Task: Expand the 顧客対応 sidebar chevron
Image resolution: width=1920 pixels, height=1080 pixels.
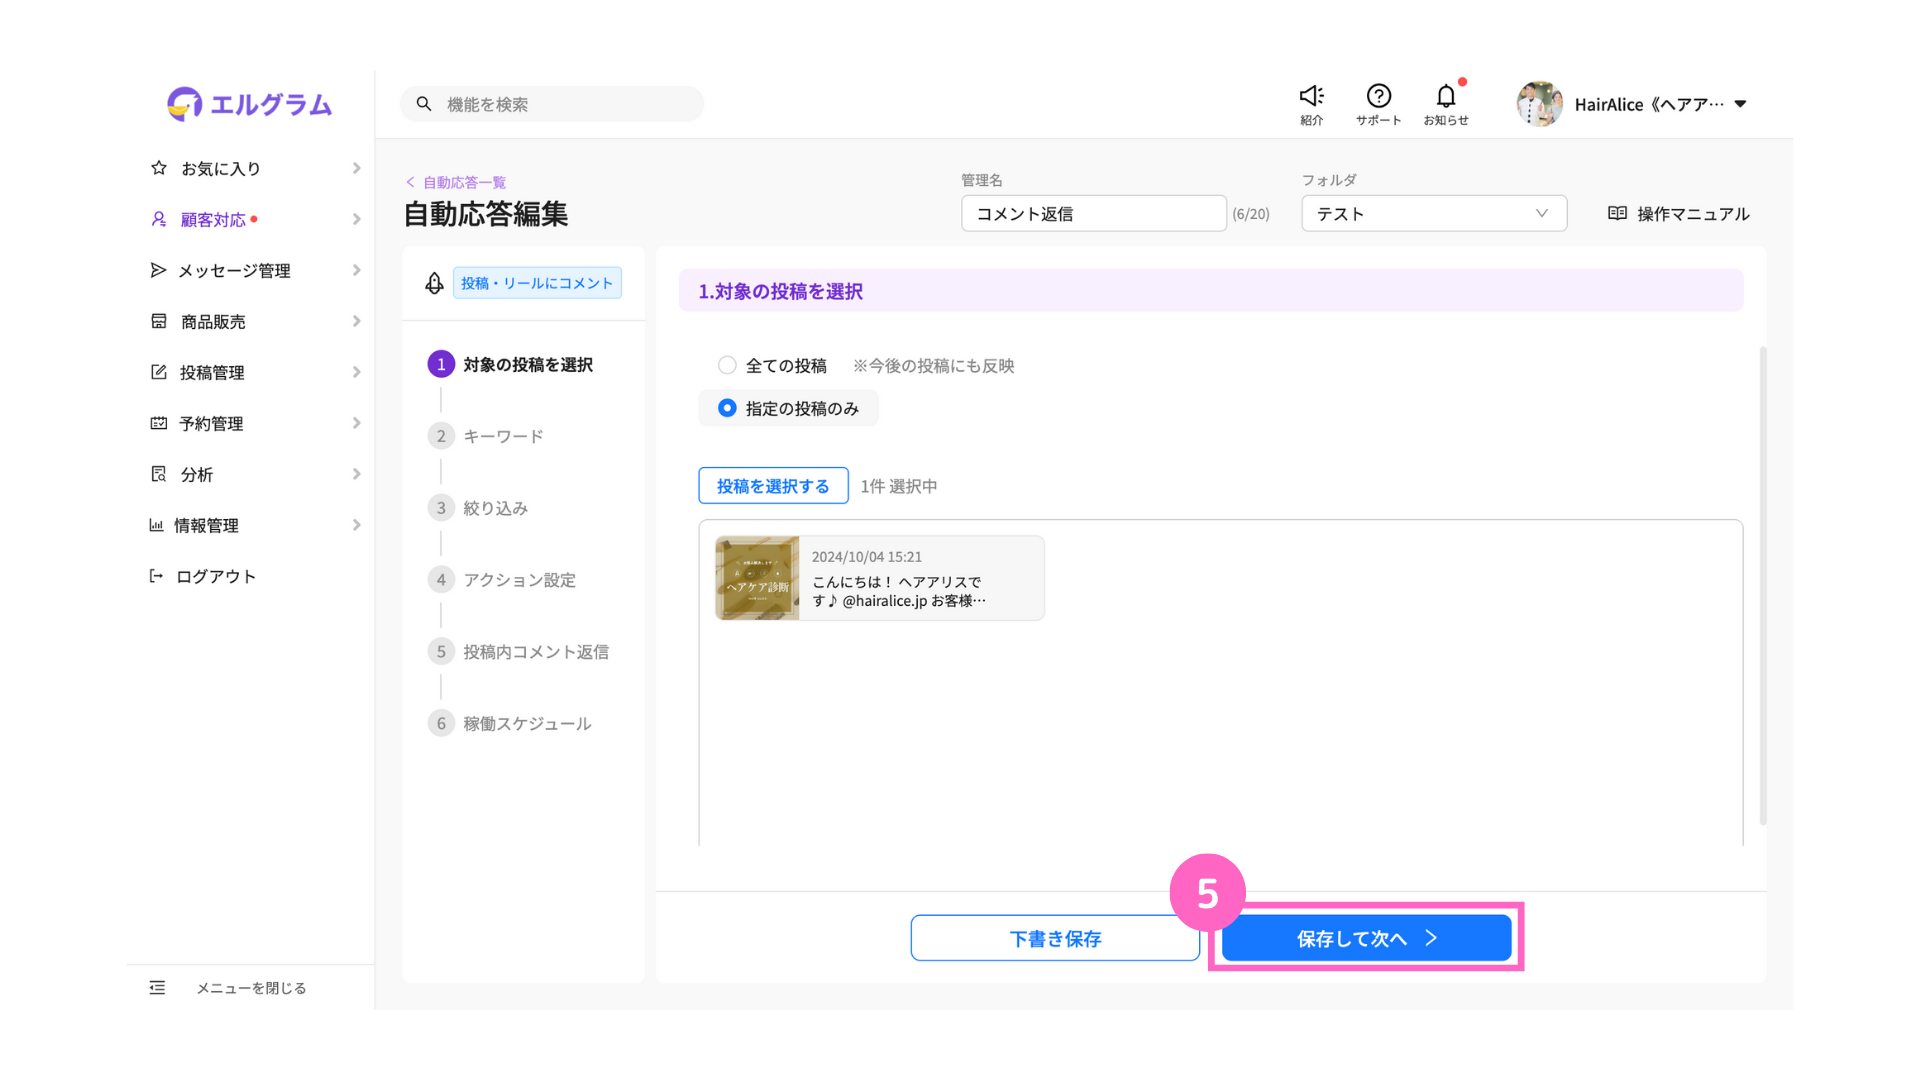Action: (357, 219)
